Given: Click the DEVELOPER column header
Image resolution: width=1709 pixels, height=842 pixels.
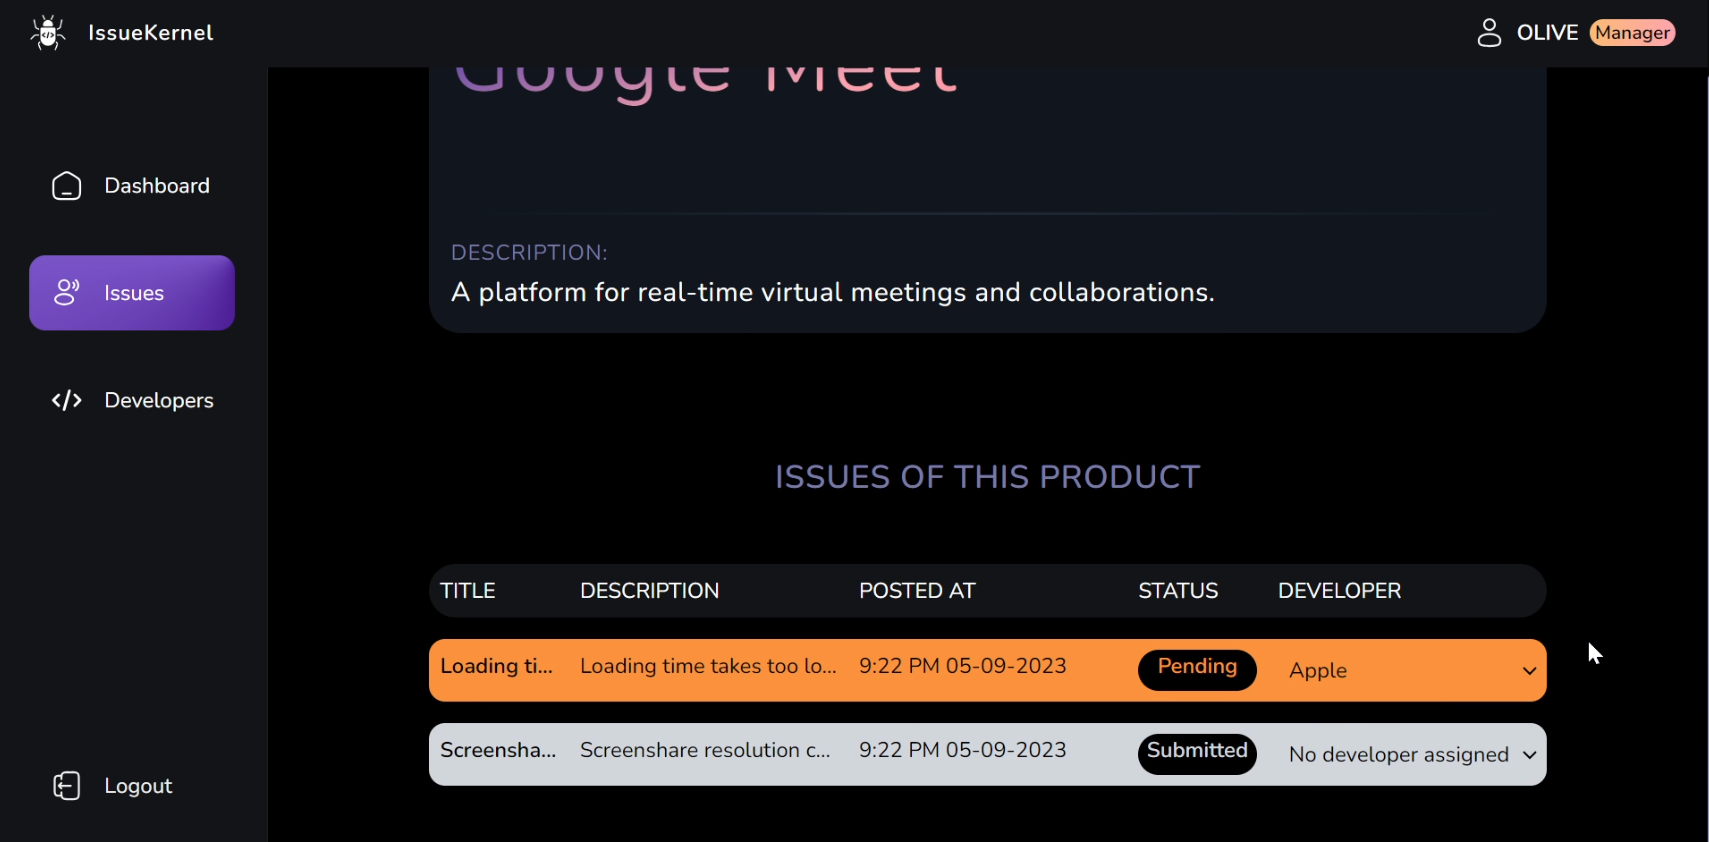Looking at the screenshot, I should (1339, 591).
